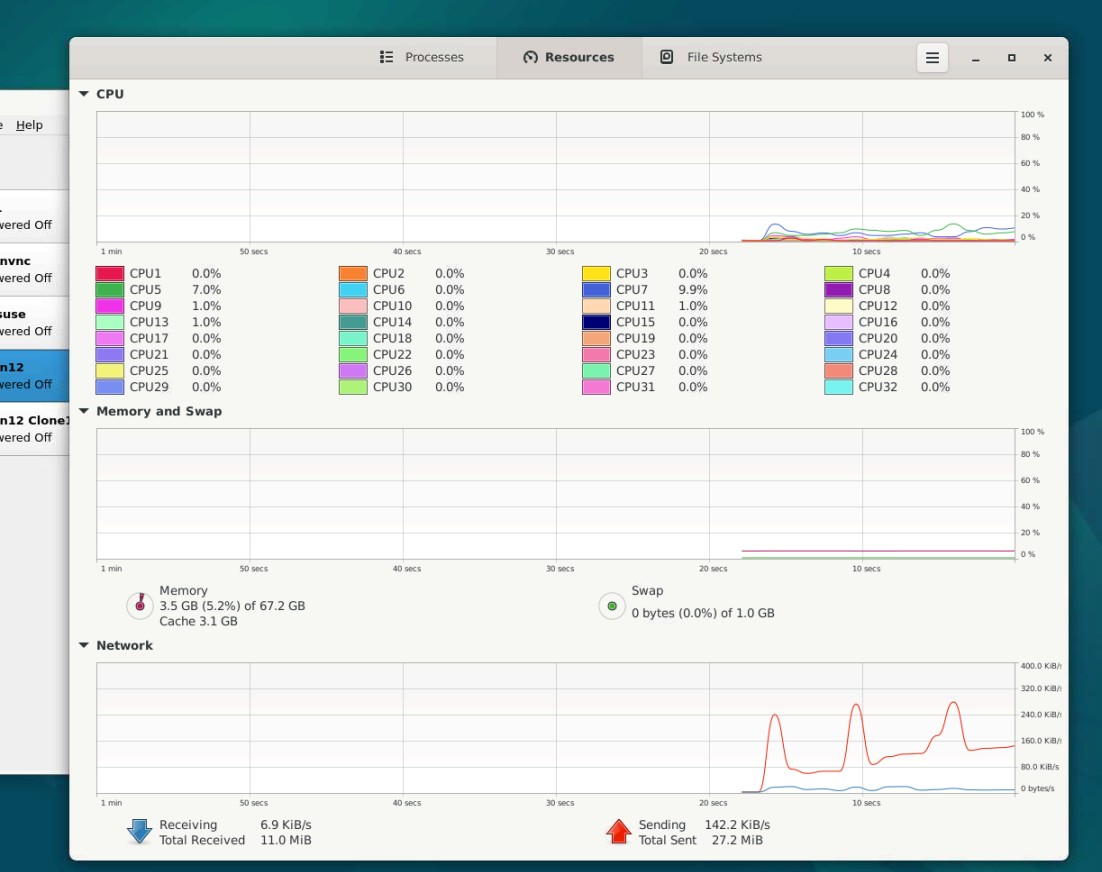The image size is (1102, 872).
Task: Click the CPU15 dark blue swatch
Action: [x=596, y=322]
